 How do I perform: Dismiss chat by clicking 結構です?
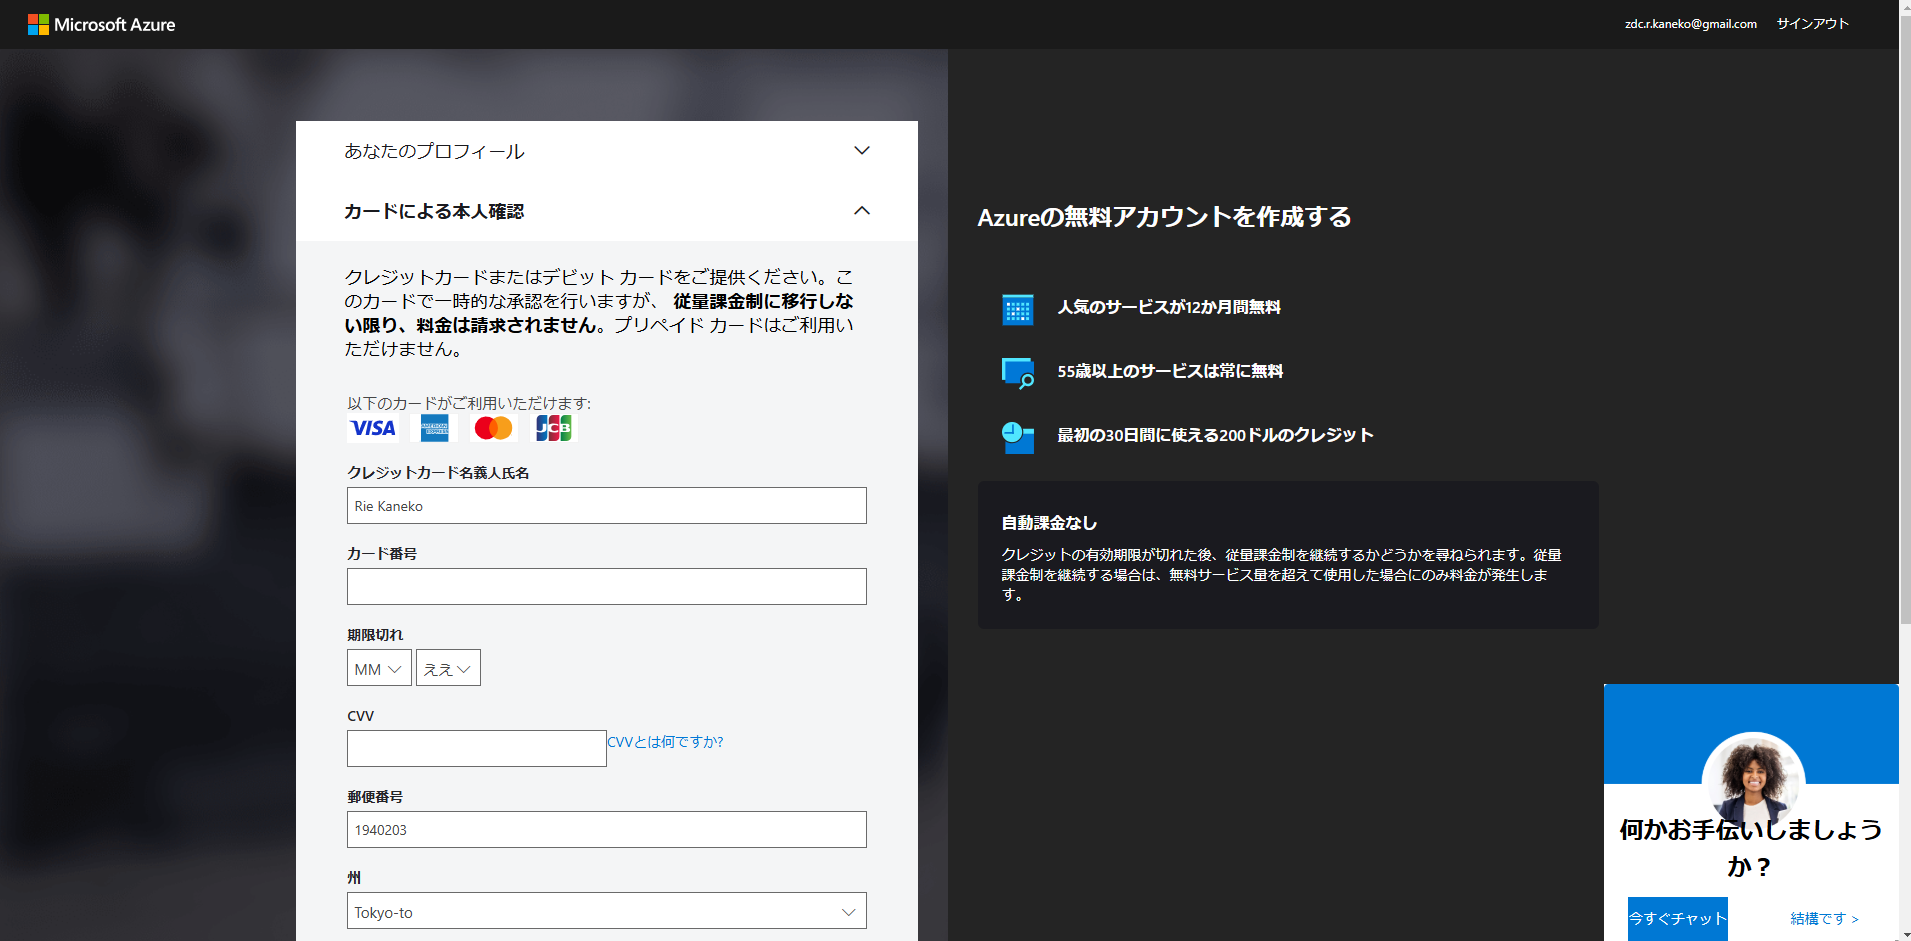1820,918
